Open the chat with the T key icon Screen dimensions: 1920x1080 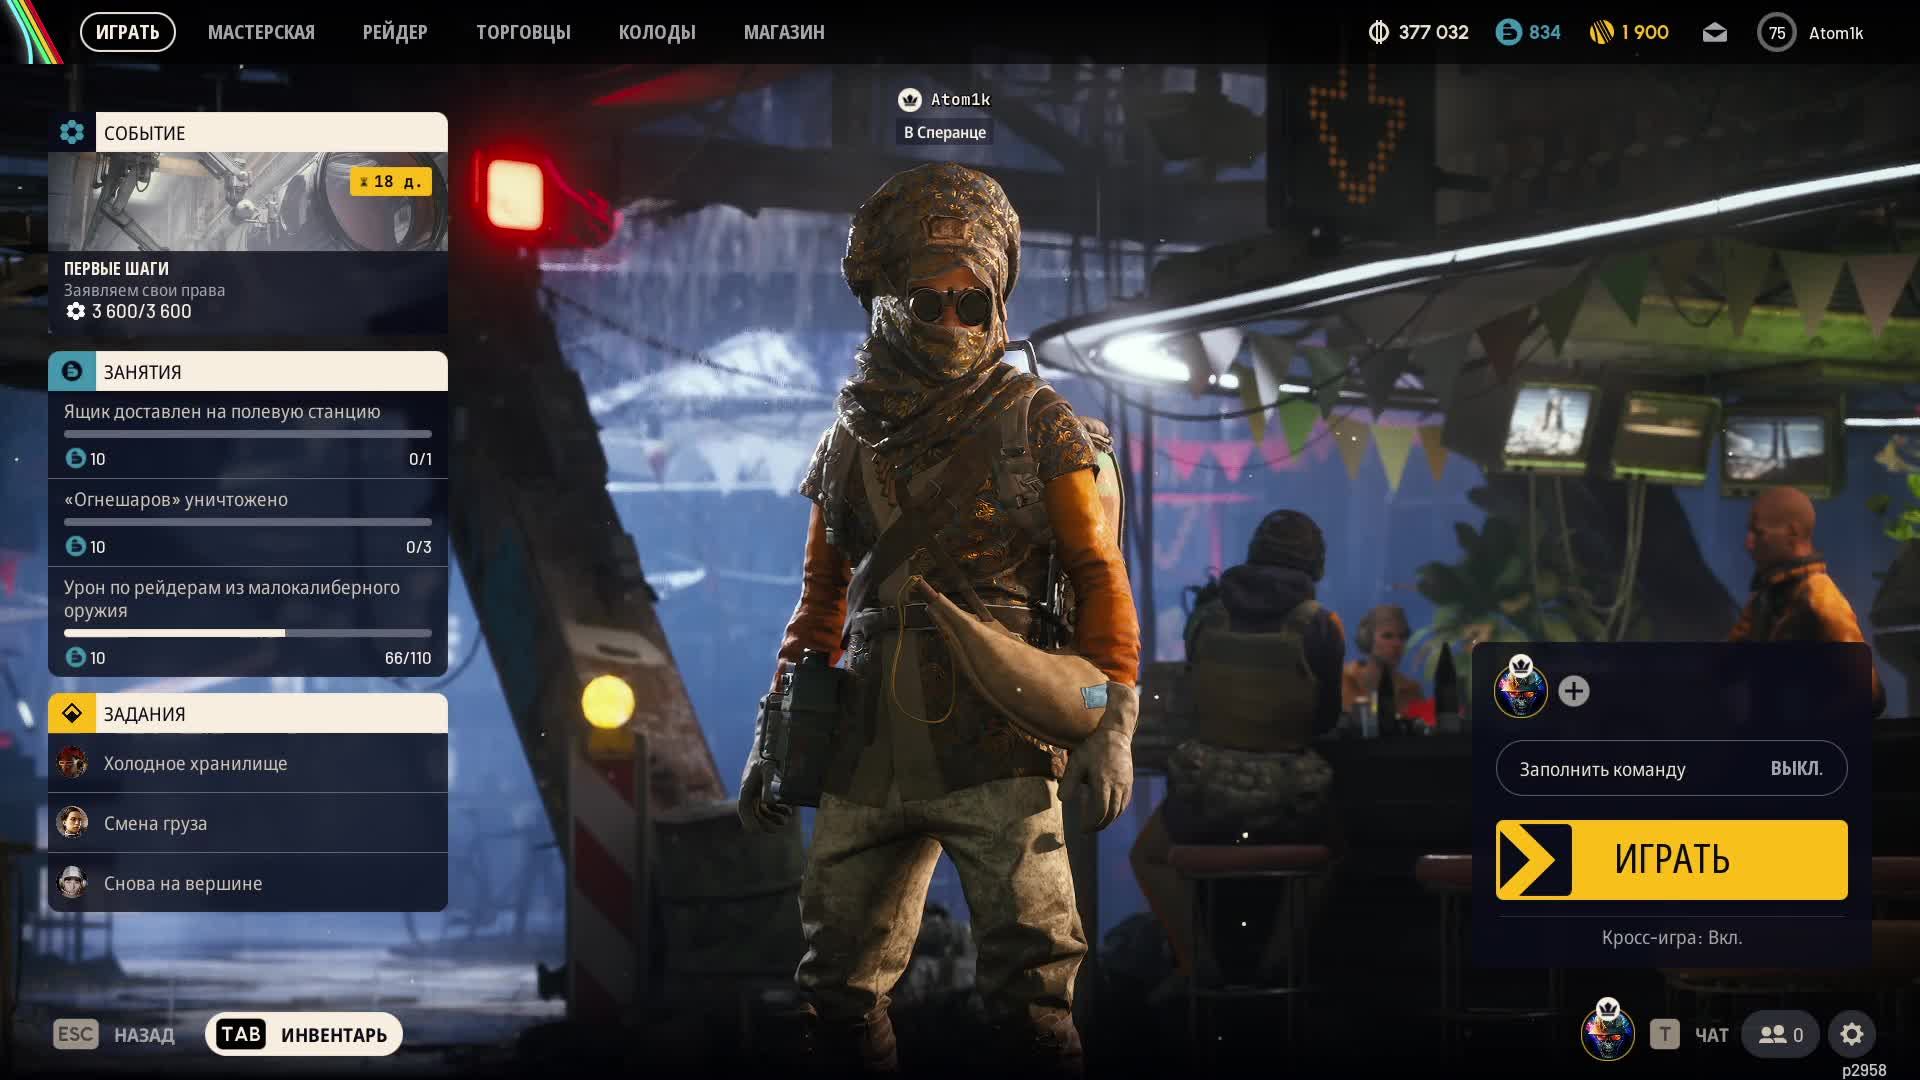1664,1034
